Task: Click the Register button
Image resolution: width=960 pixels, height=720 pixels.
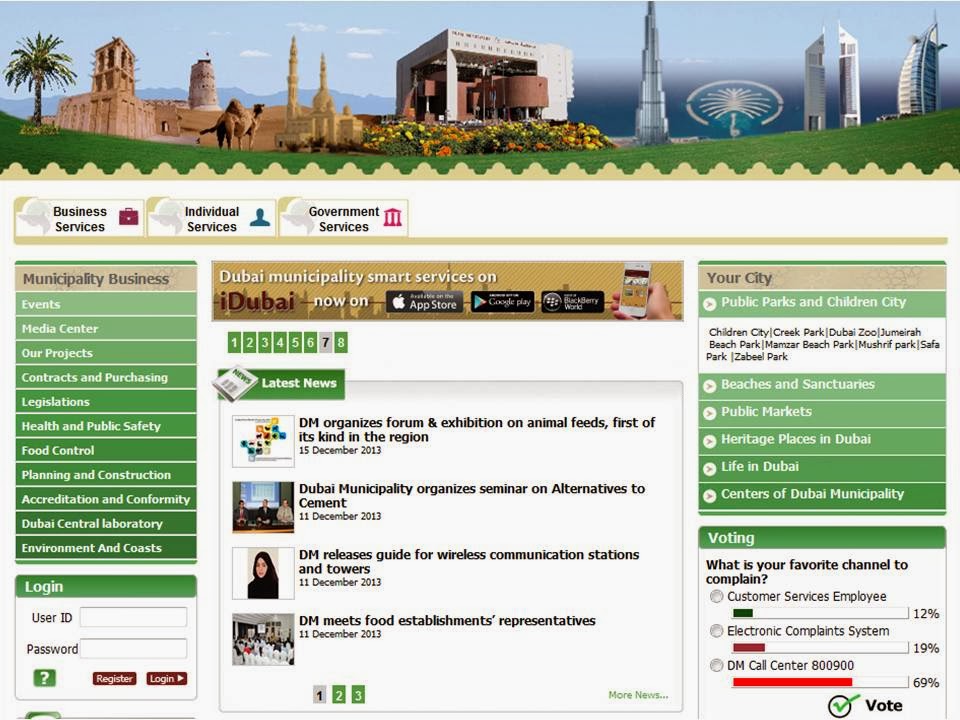Action: tap(114, 678)
